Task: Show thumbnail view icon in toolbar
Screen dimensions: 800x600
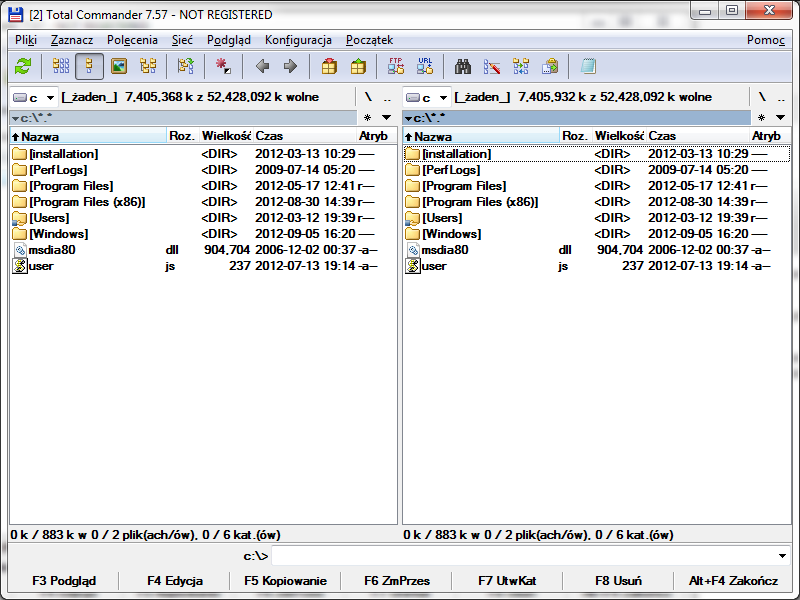Action: 119,66
